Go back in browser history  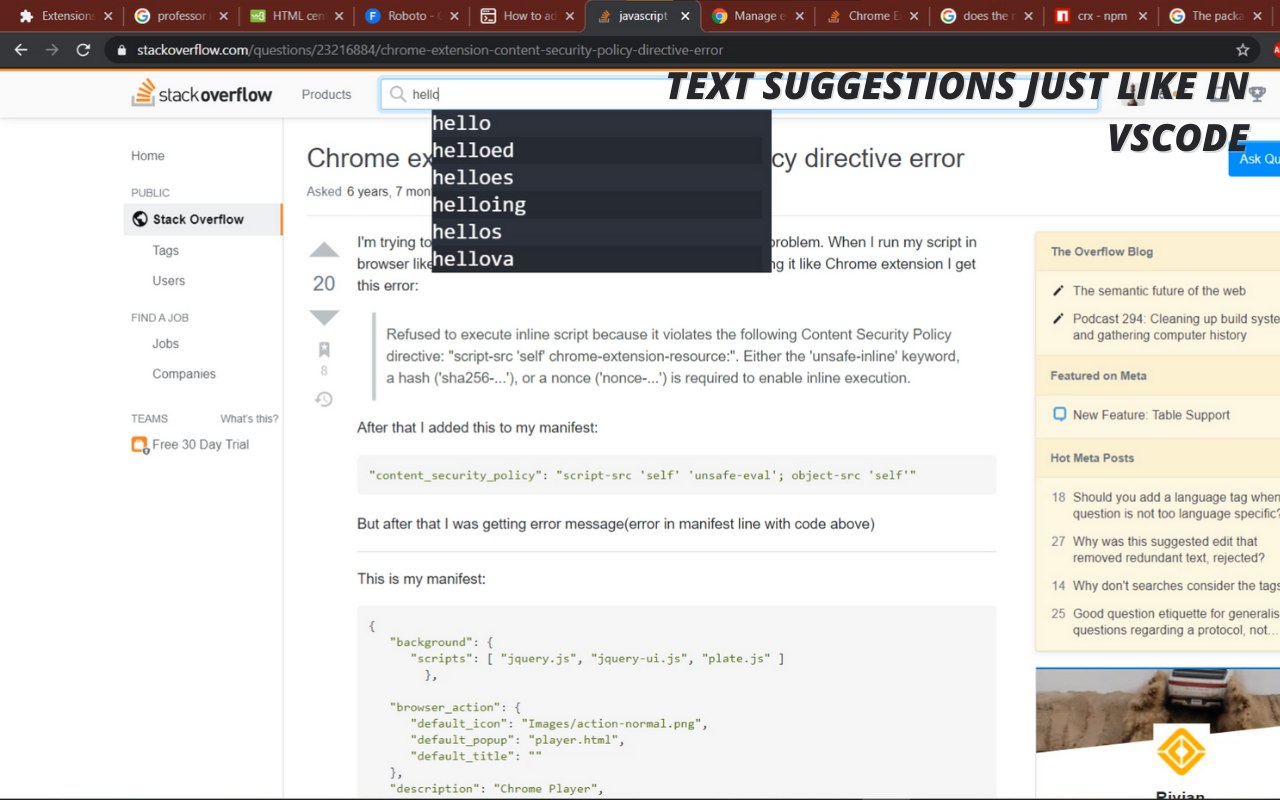coord(20,50)
